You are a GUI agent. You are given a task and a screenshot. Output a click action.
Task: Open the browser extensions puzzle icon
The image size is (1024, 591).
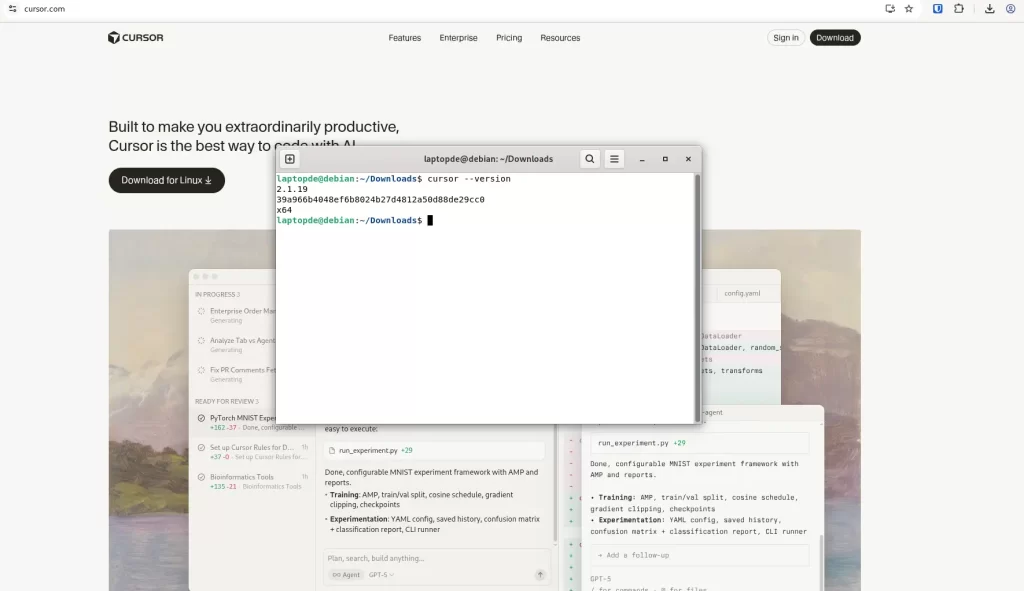coord(958,9)
